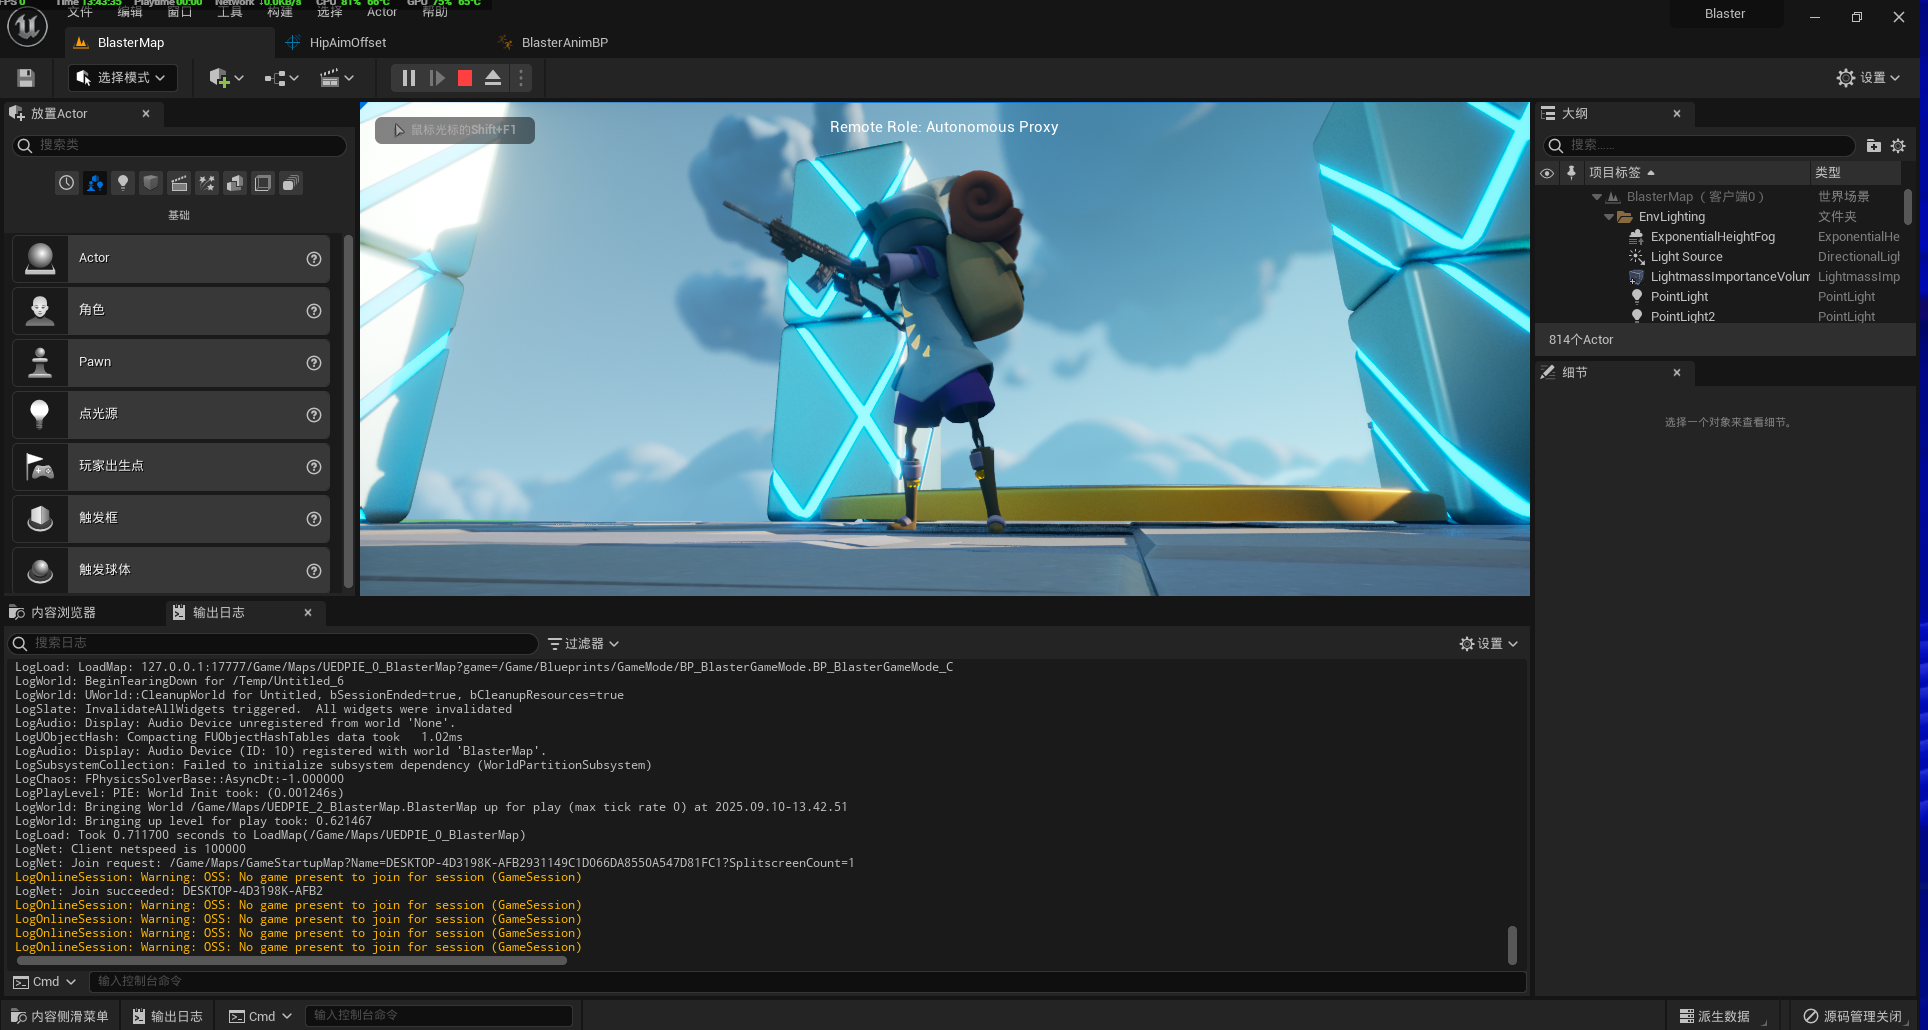This screenshot has width=1928, height=1030.
Task: Switch to the BlasterAnimBP tab
Action: [564, 43]
